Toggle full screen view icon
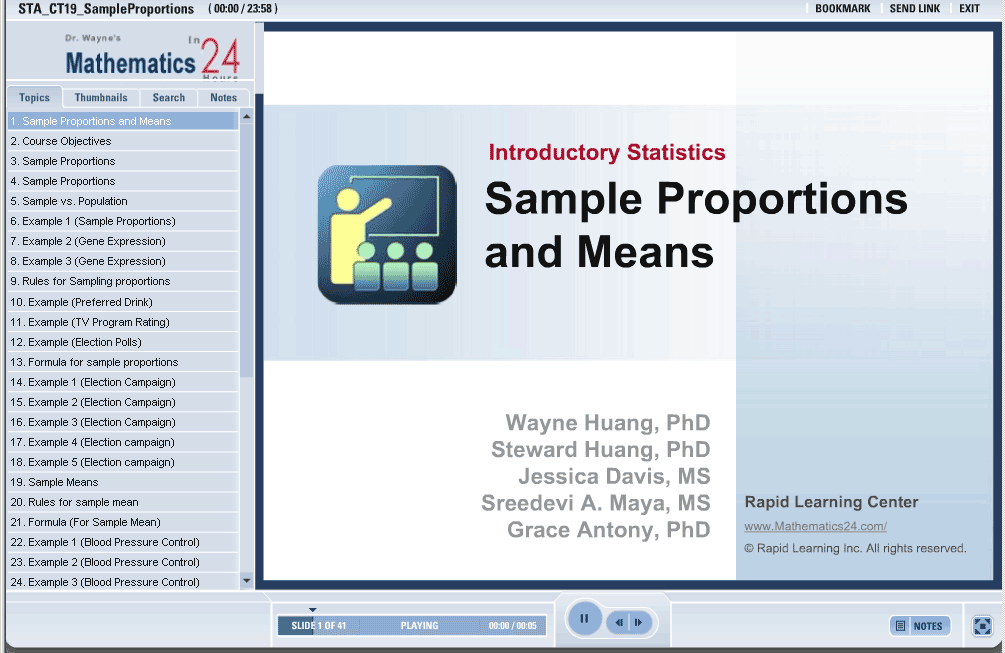 (x=982, y=626)
